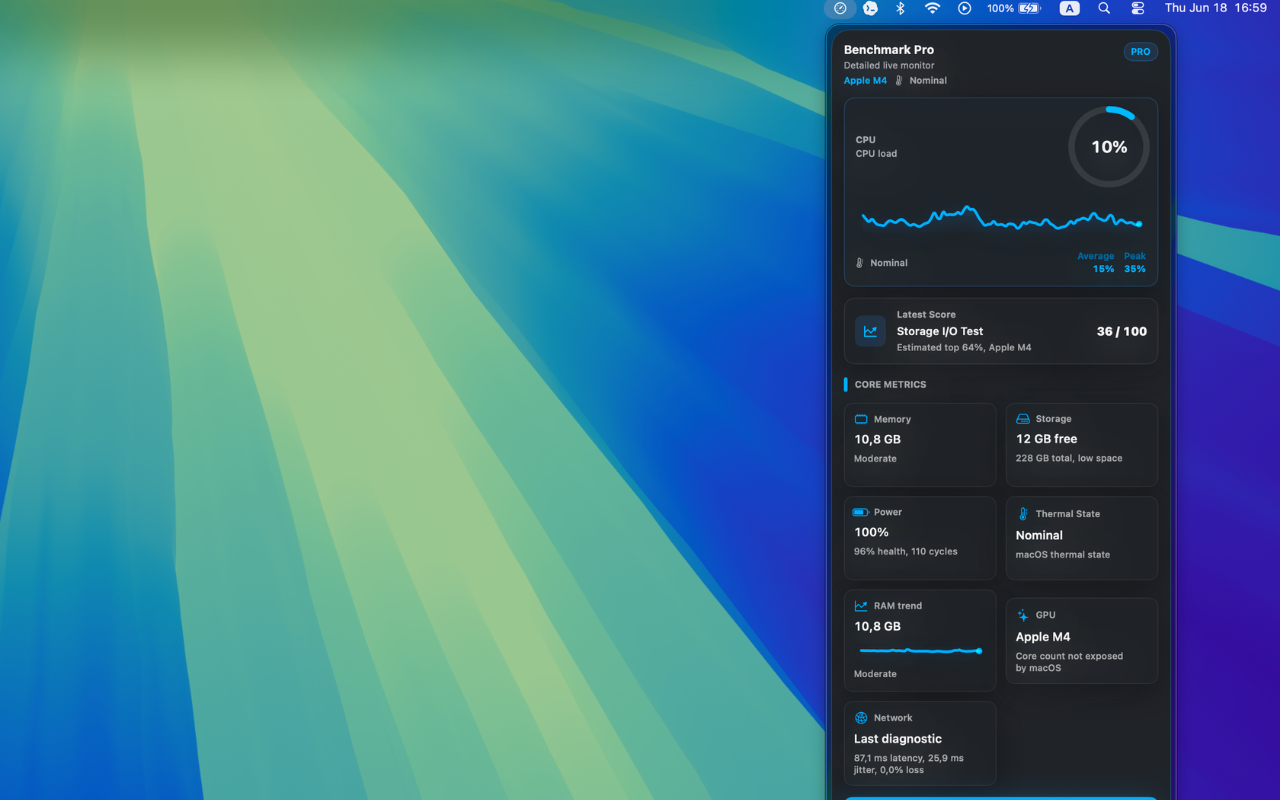Click 'macOS thermal state' text
This screenshot has height=800, width=1280.
pyautogui.click(x=1063, y=555)
